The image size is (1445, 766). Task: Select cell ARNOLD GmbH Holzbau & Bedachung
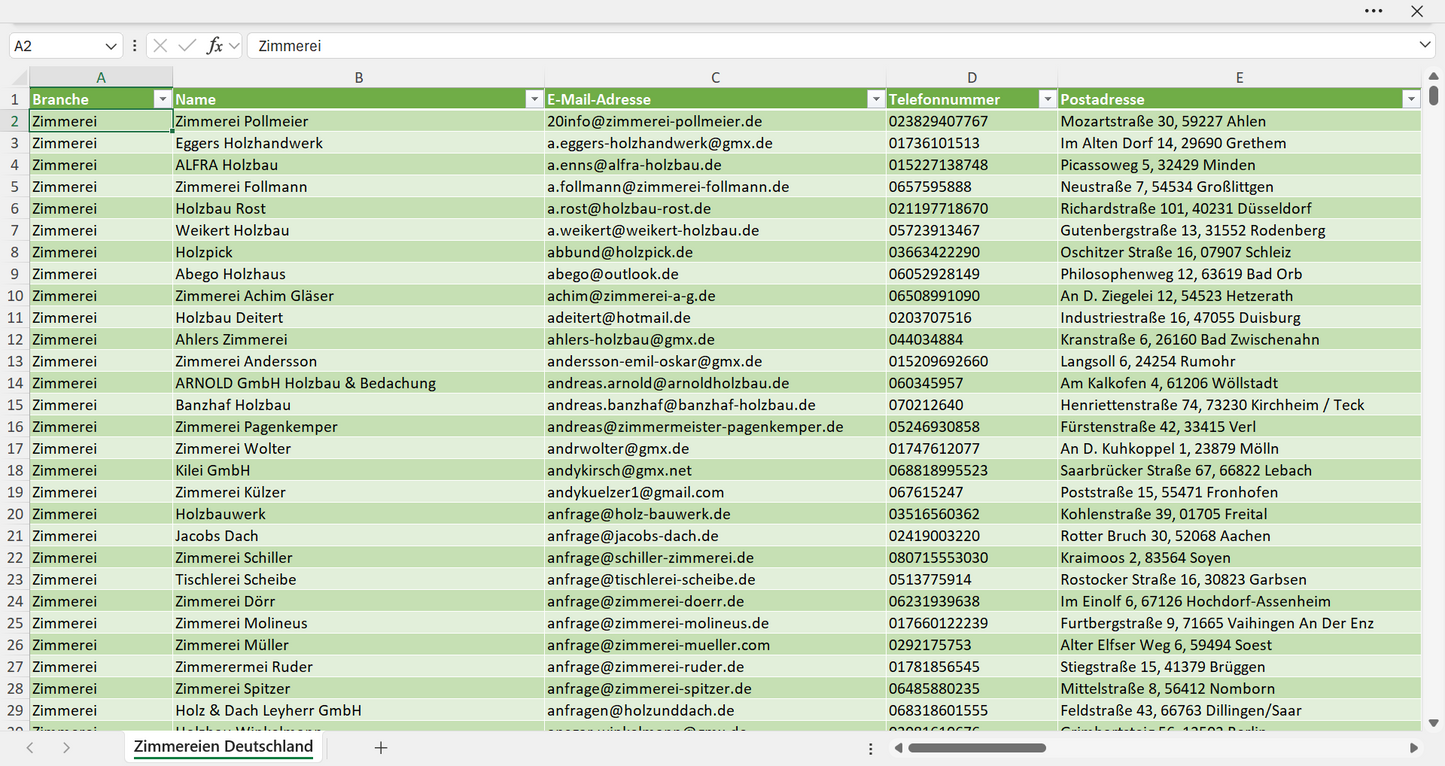tap(358, 383)
